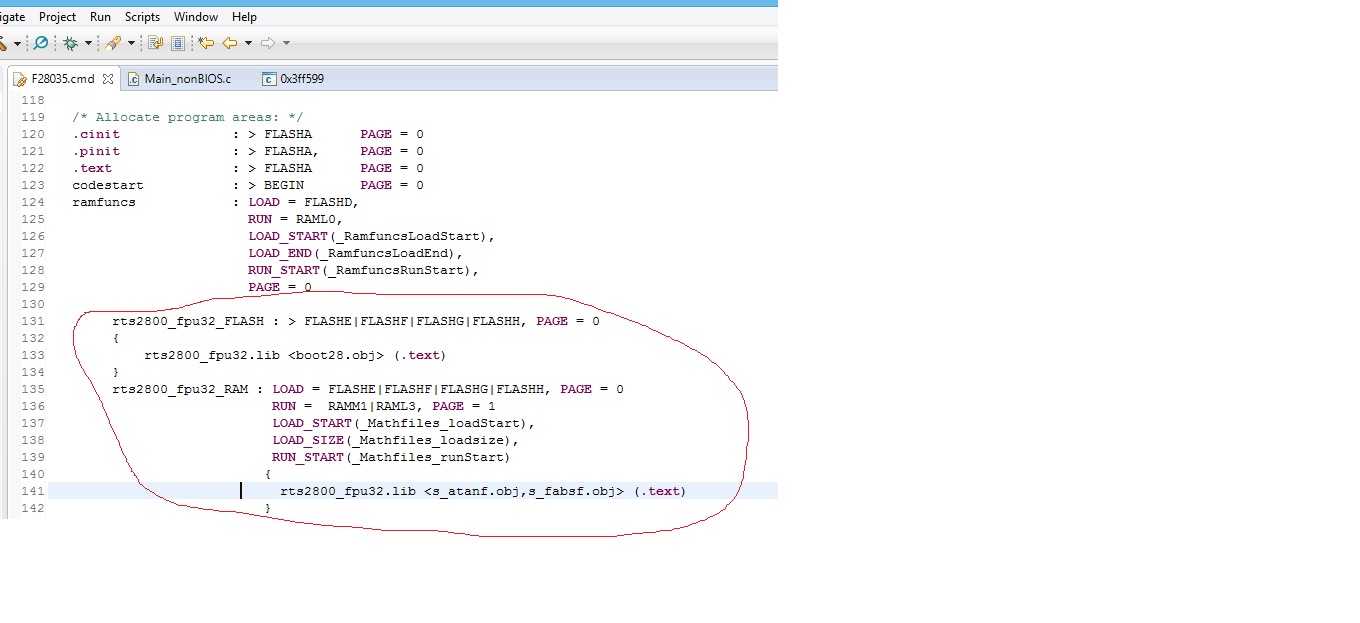Expand the Debug icon dropdown arrow
Screen dimensions: 1360x623
tap(88, 44)
